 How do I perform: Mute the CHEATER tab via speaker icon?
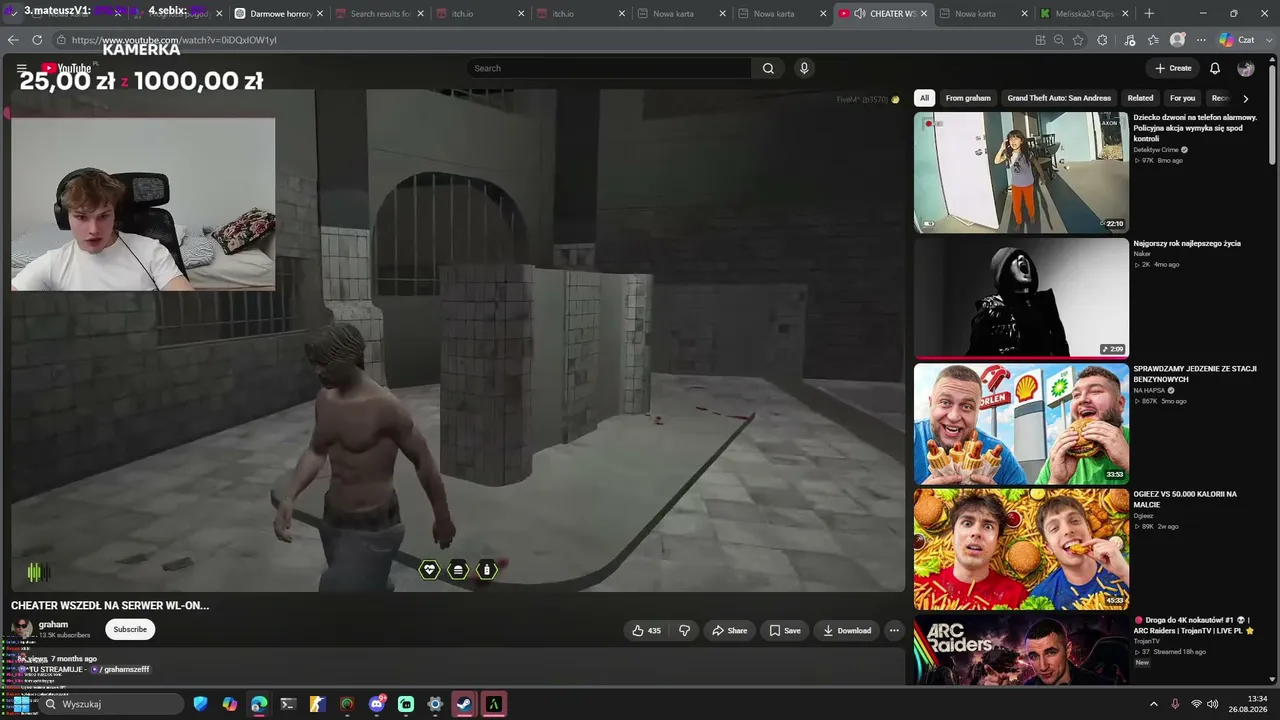coord(859,14)
